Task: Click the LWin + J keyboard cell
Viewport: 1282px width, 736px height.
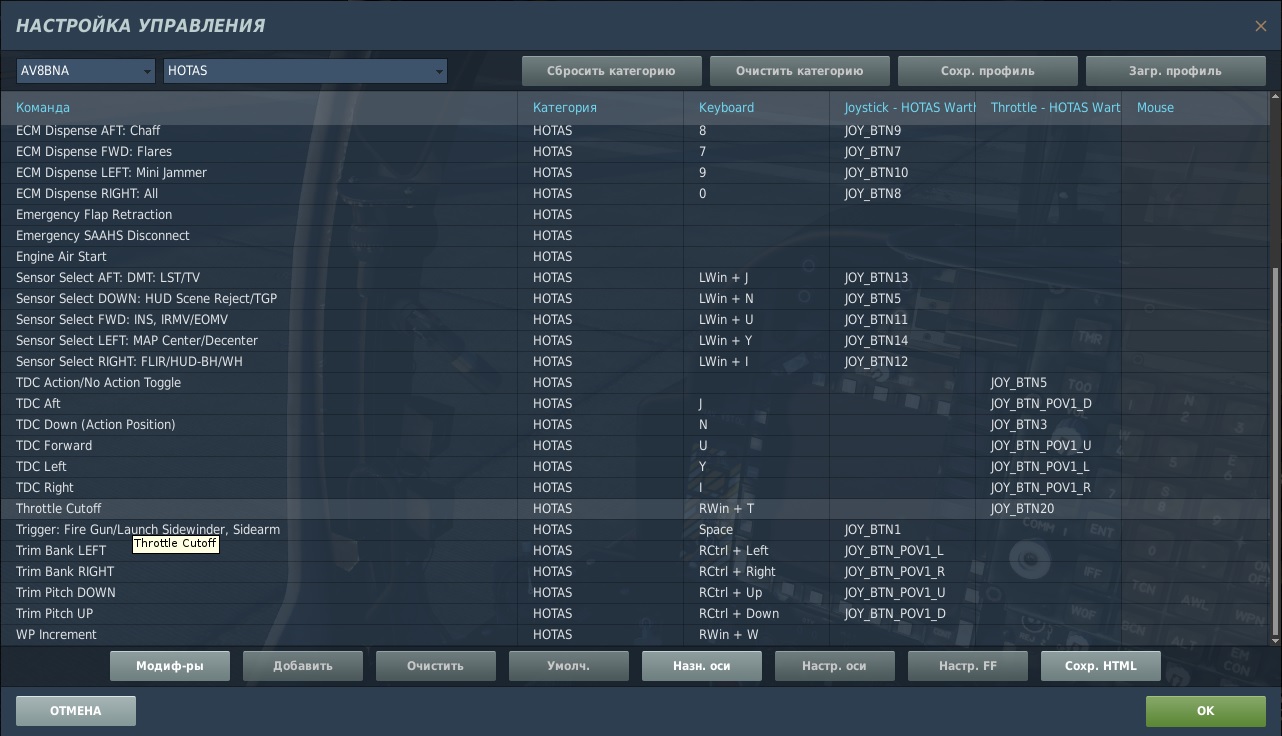Action: (756, 278)
